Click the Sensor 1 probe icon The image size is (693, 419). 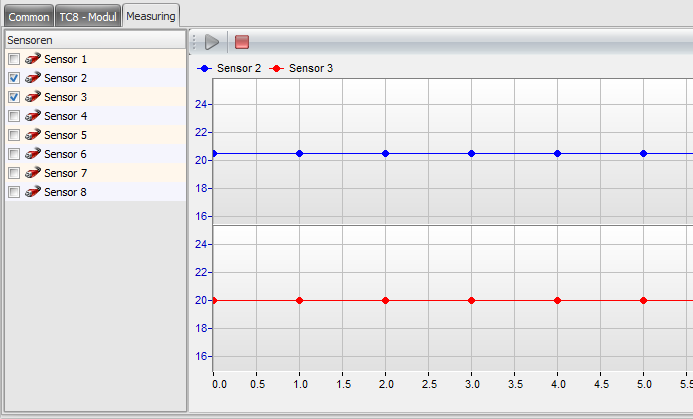tap(33, 59)
